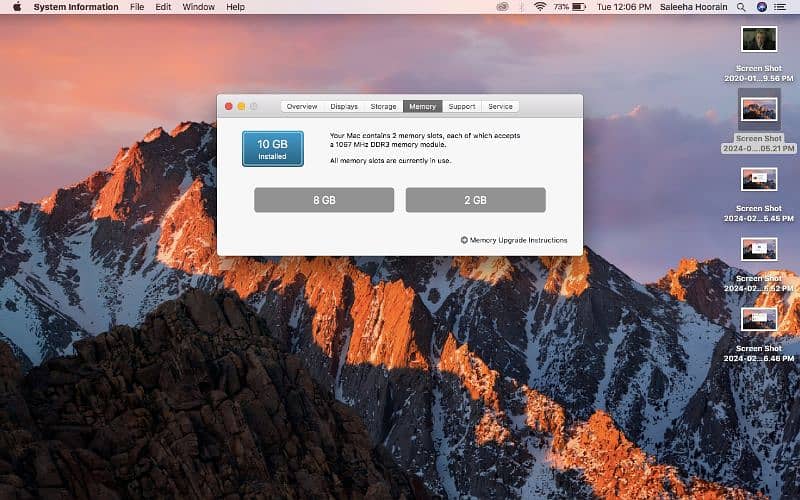Open the Apple menu

[x=17, y=7]
